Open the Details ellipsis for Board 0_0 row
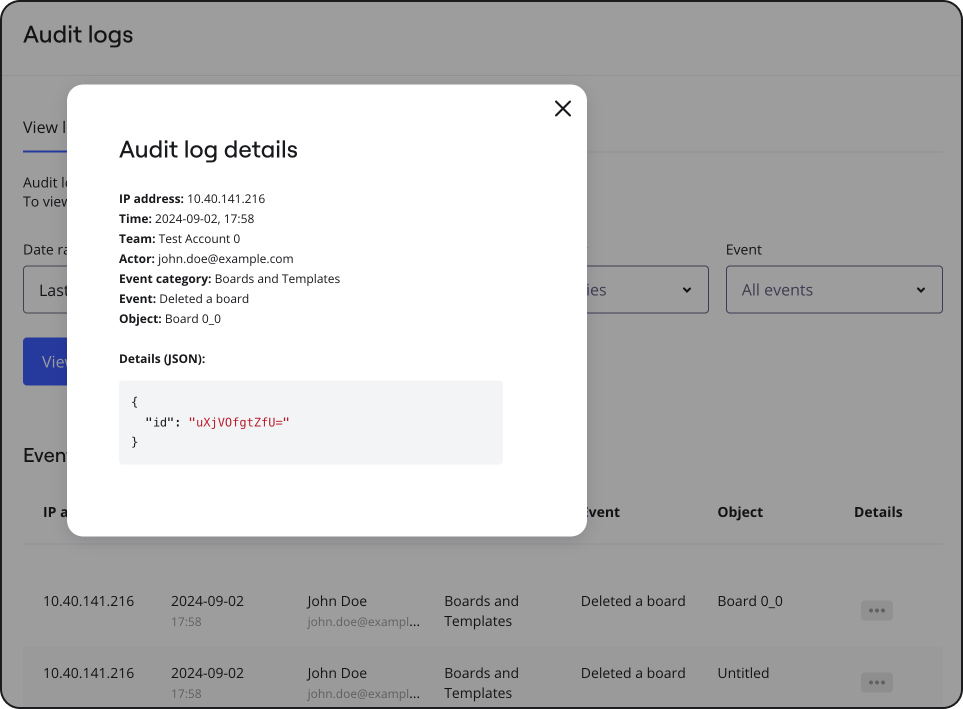Screen dimensions: 963x709 point(876,610)
